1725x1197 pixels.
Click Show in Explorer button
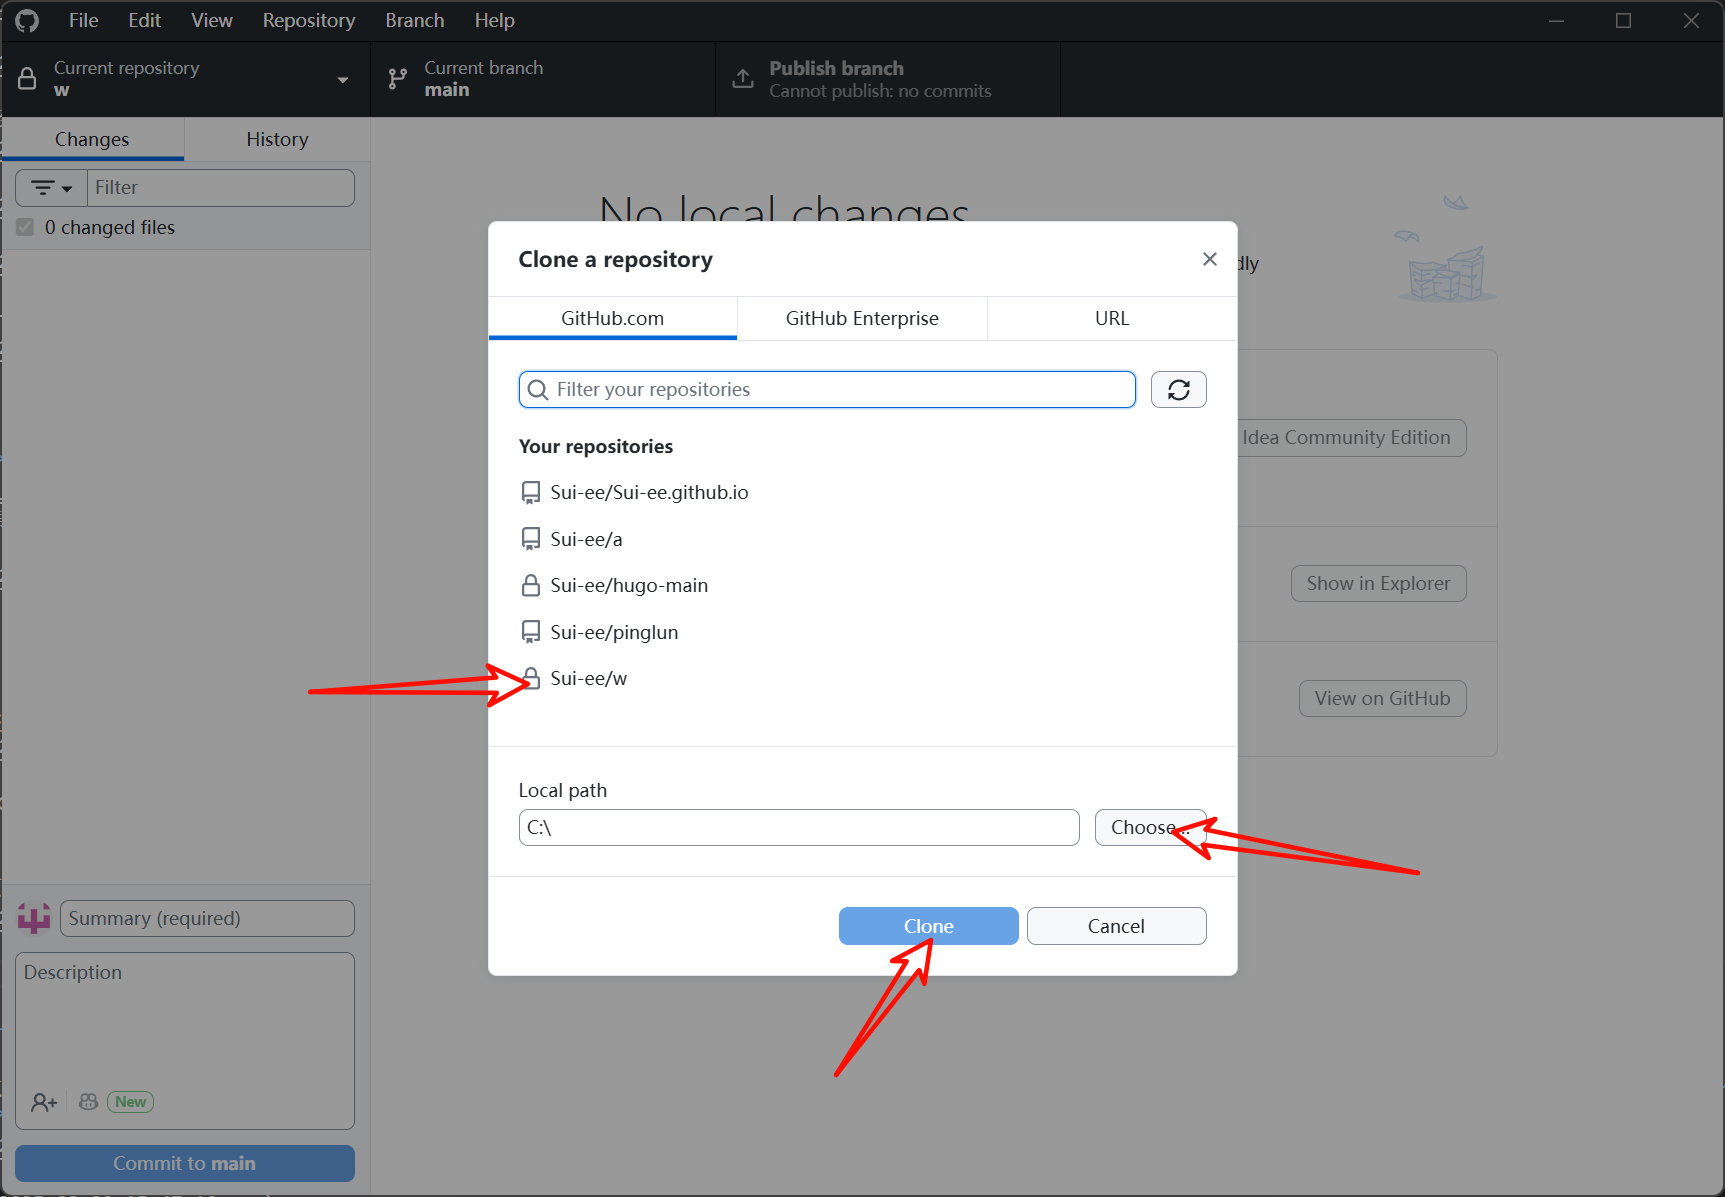1378,583
